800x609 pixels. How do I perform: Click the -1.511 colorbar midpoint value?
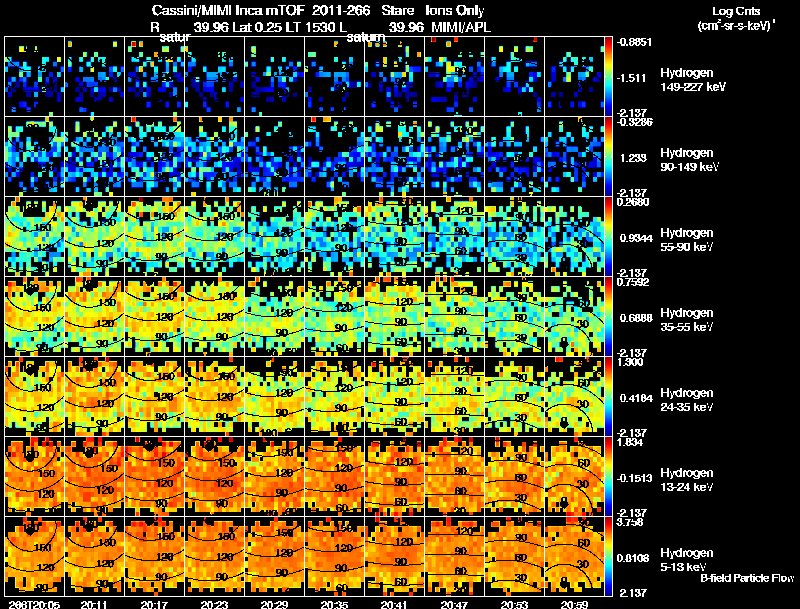[632, 78]
